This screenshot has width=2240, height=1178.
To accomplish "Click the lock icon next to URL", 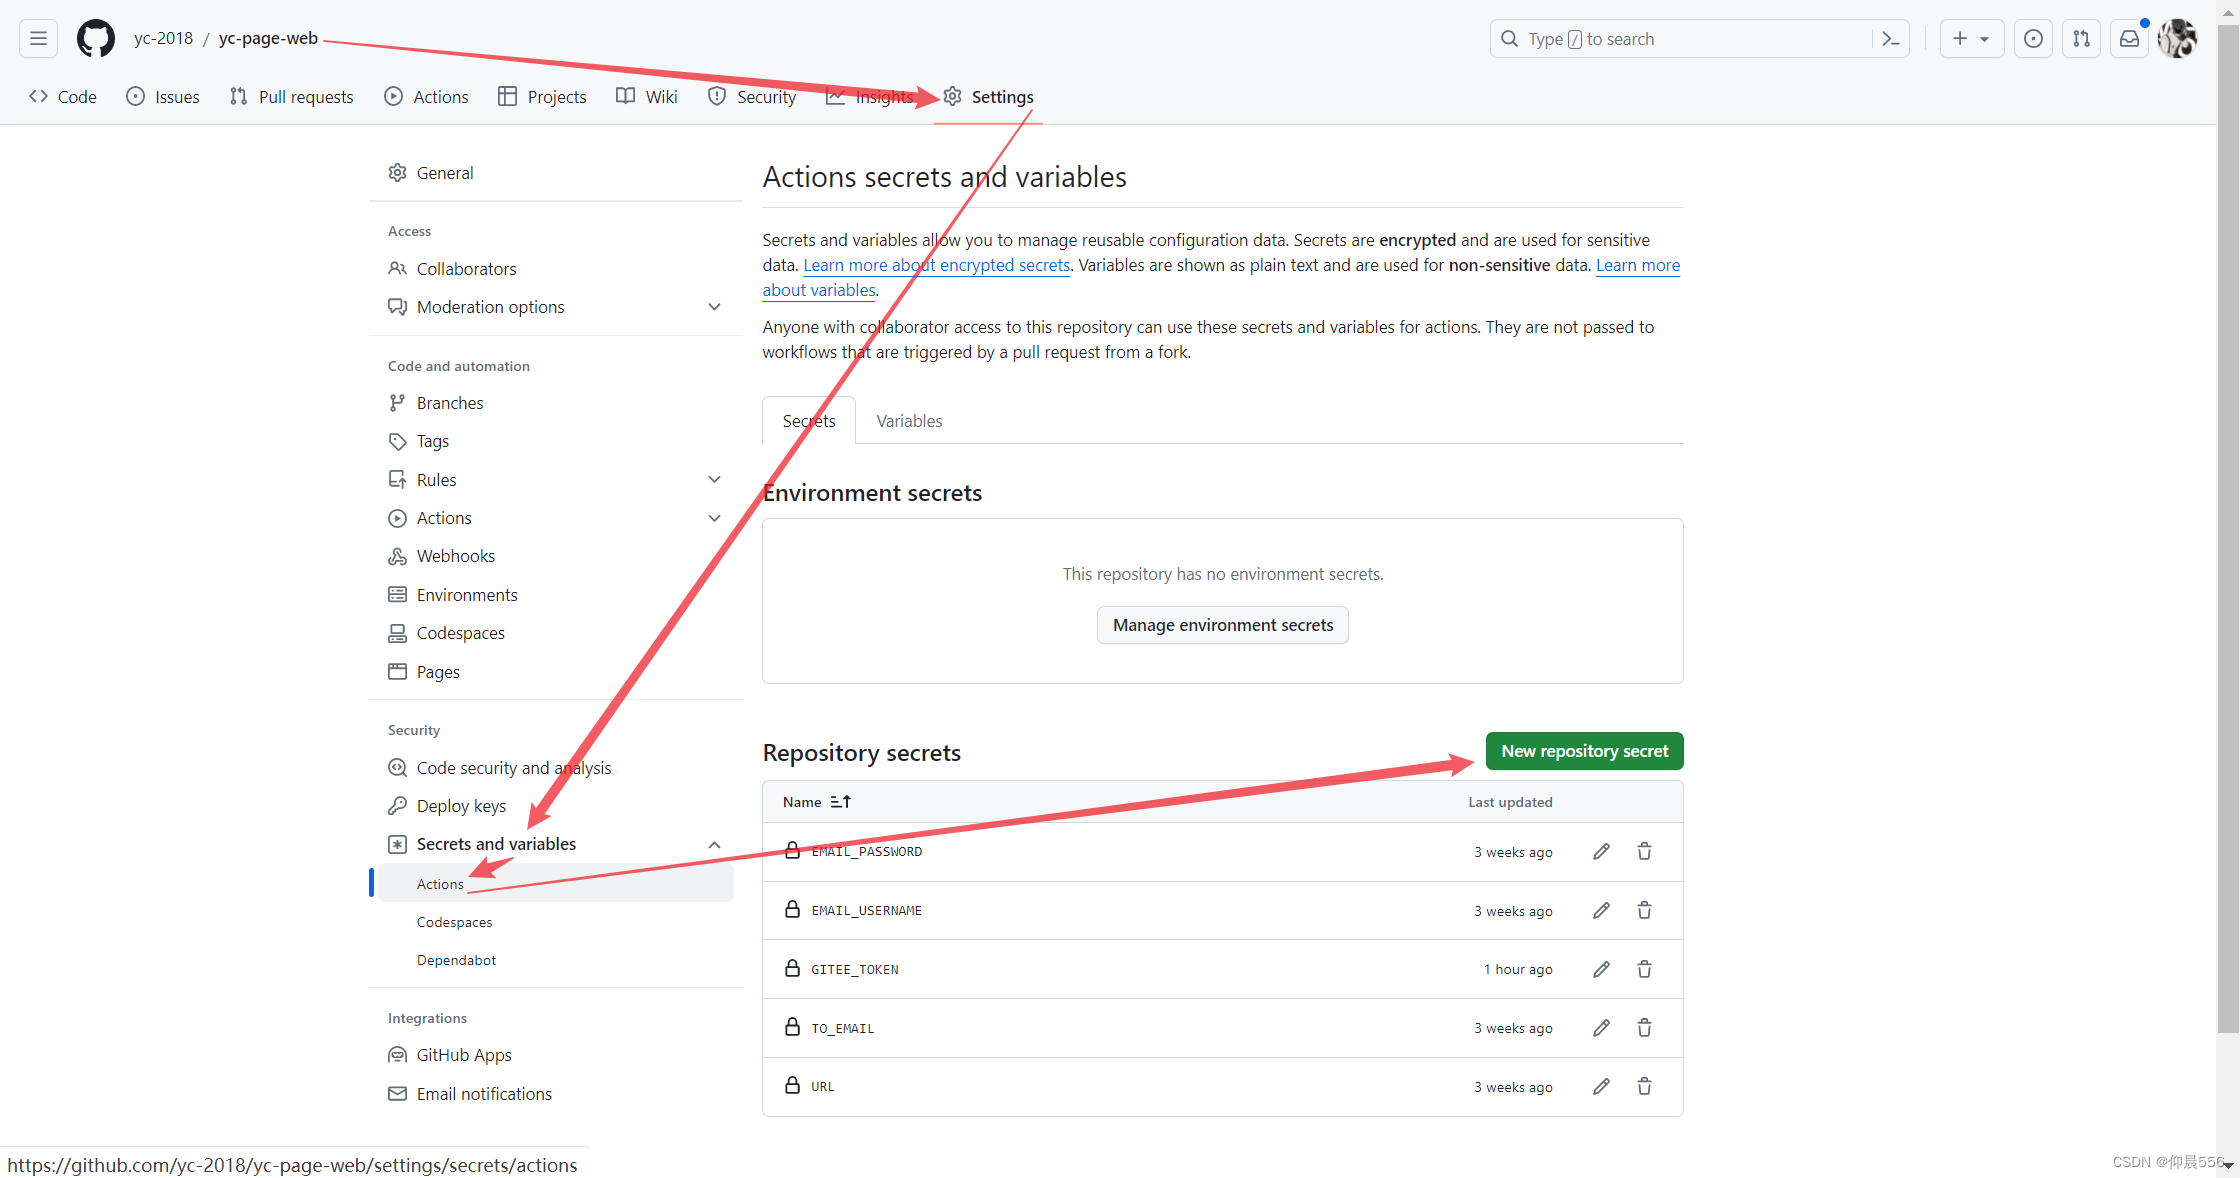I will pos(793,1085).
